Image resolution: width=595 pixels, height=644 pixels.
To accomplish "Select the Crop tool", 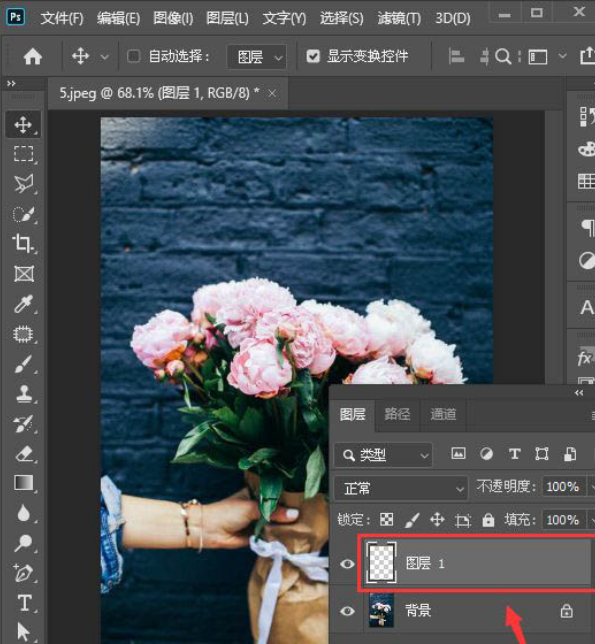I will pos(23,243).
